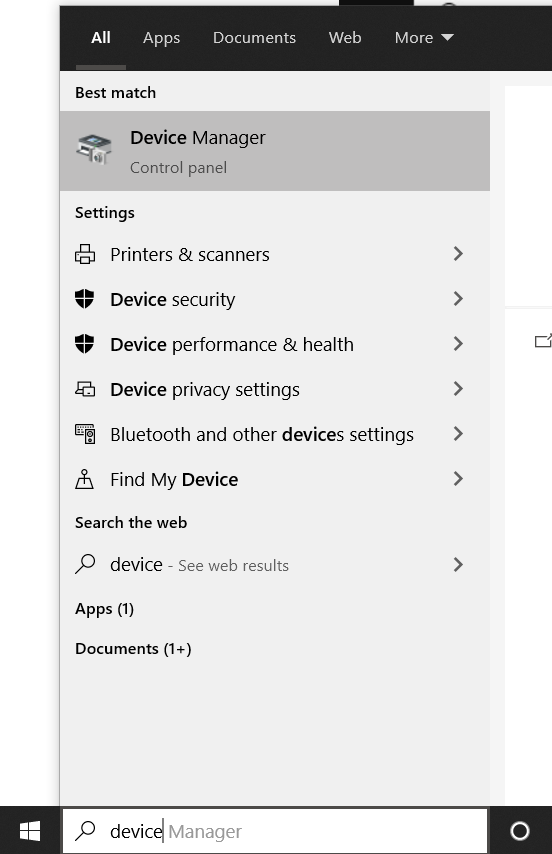Click the Device performance & health shield icon

(x=84, y=344)
